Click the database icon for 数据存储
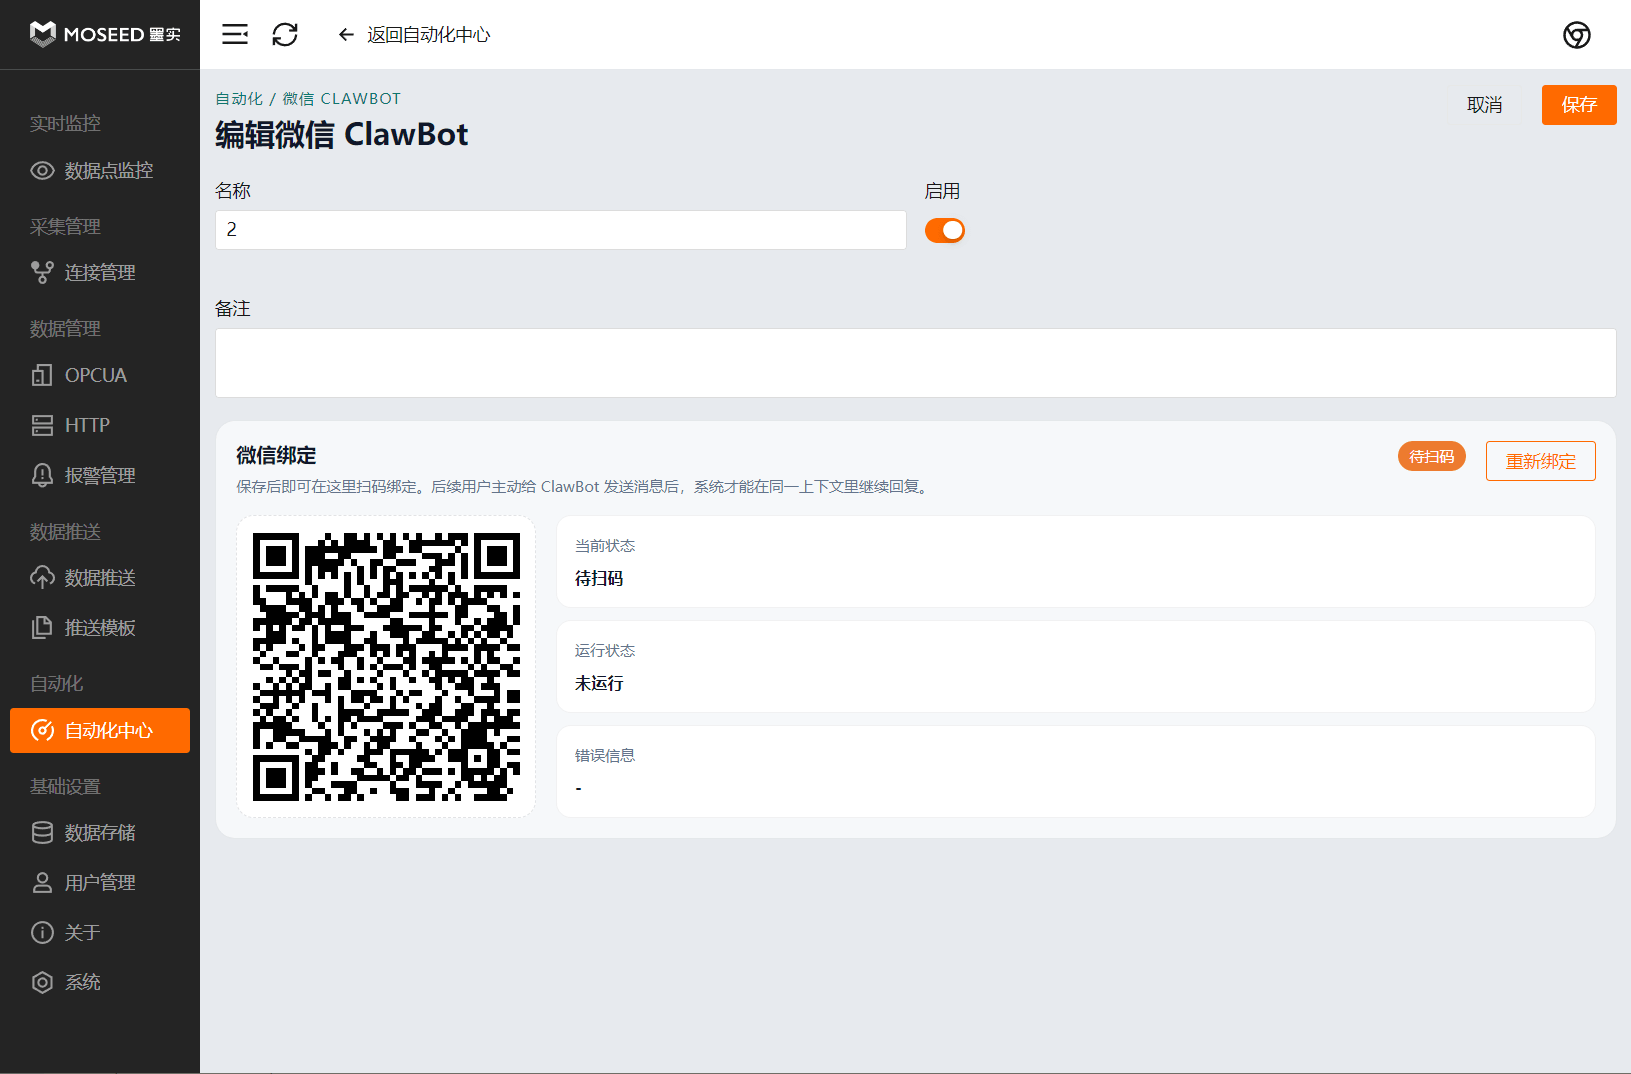 coord(42,833)
